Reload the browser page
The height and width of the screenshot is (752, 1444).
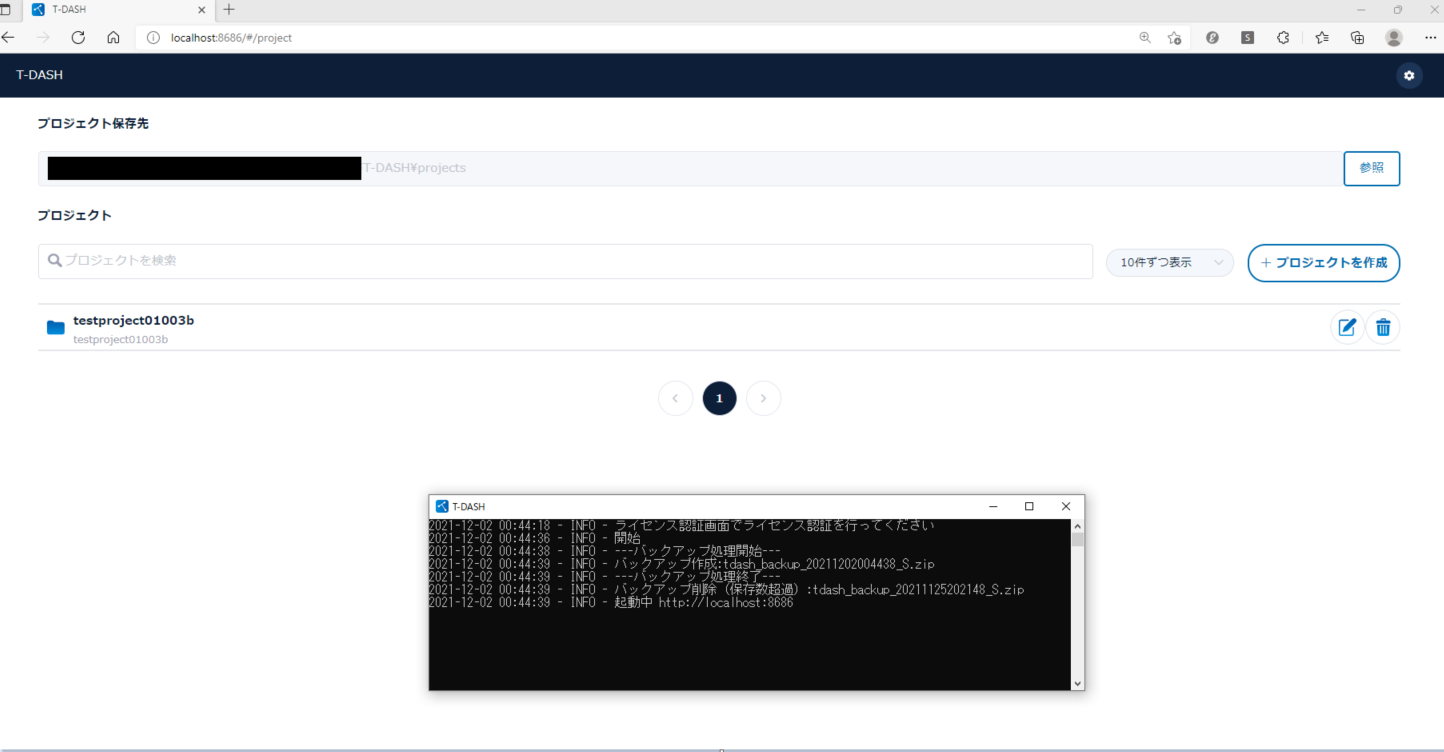pos(78,37)
